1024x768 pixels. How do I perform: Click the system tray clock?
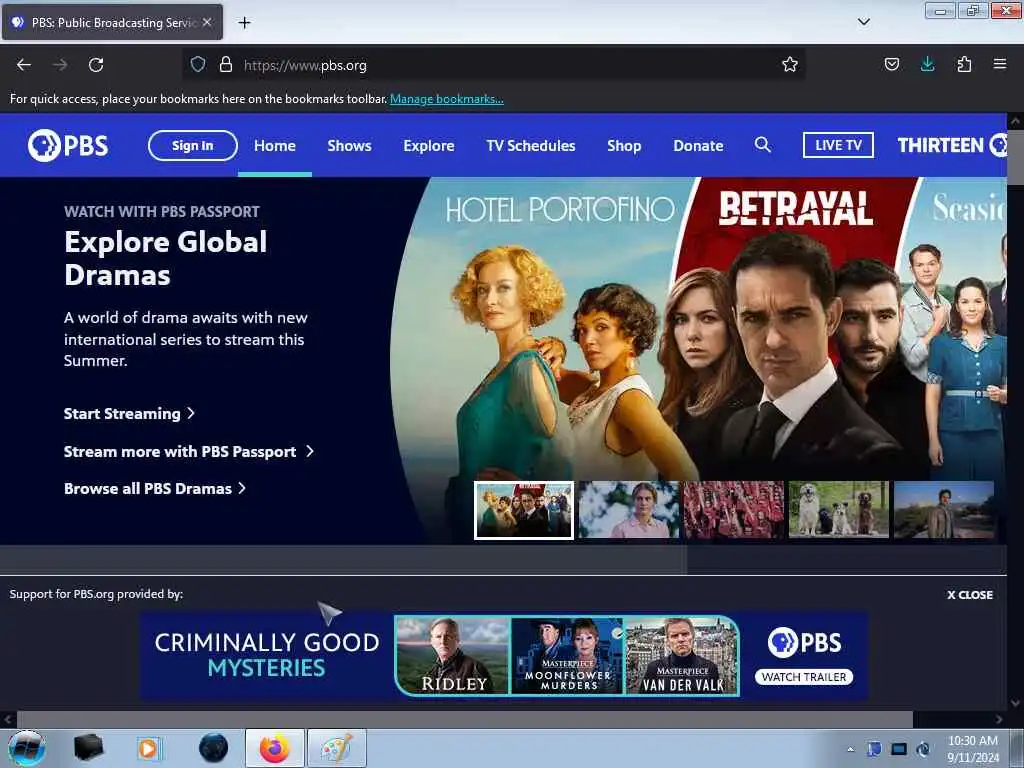(x=972, y=749)
